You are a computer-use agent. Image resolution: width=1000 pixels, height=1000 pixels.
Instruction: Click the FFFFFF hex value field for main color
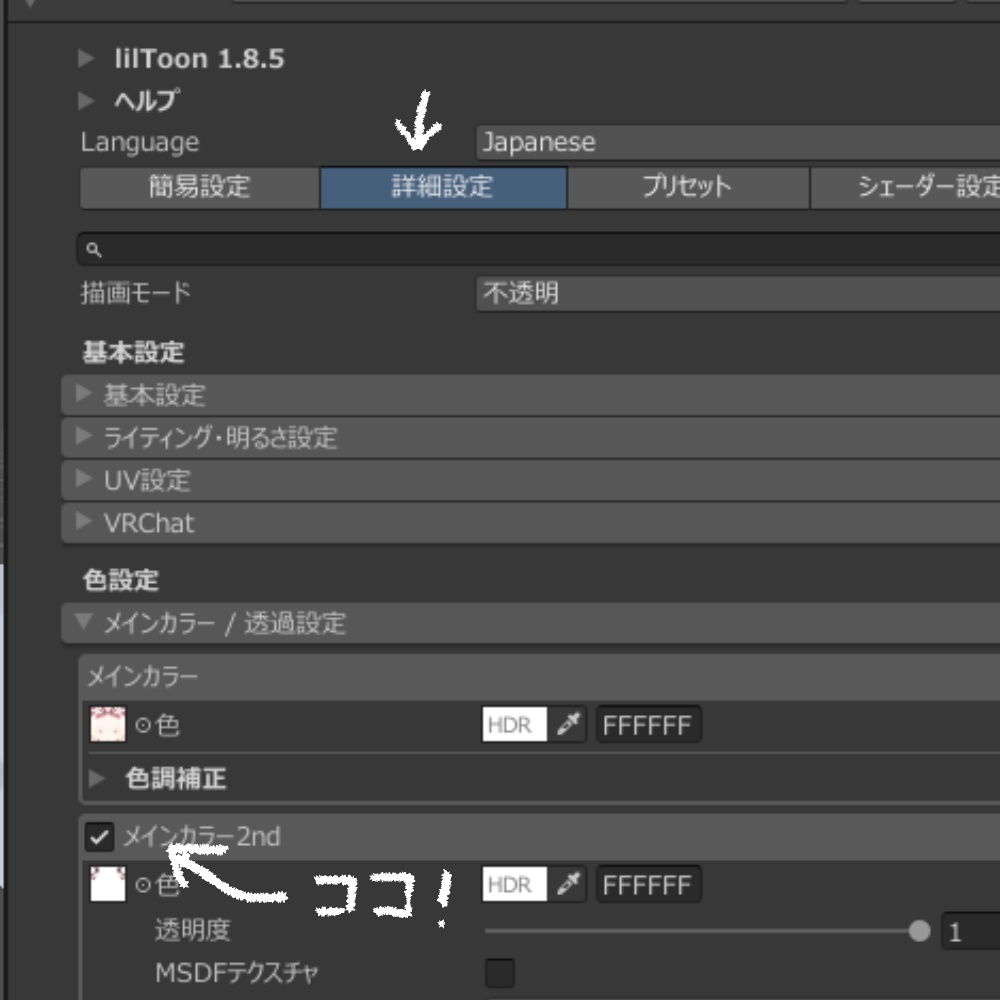click(x=648, y=724)
